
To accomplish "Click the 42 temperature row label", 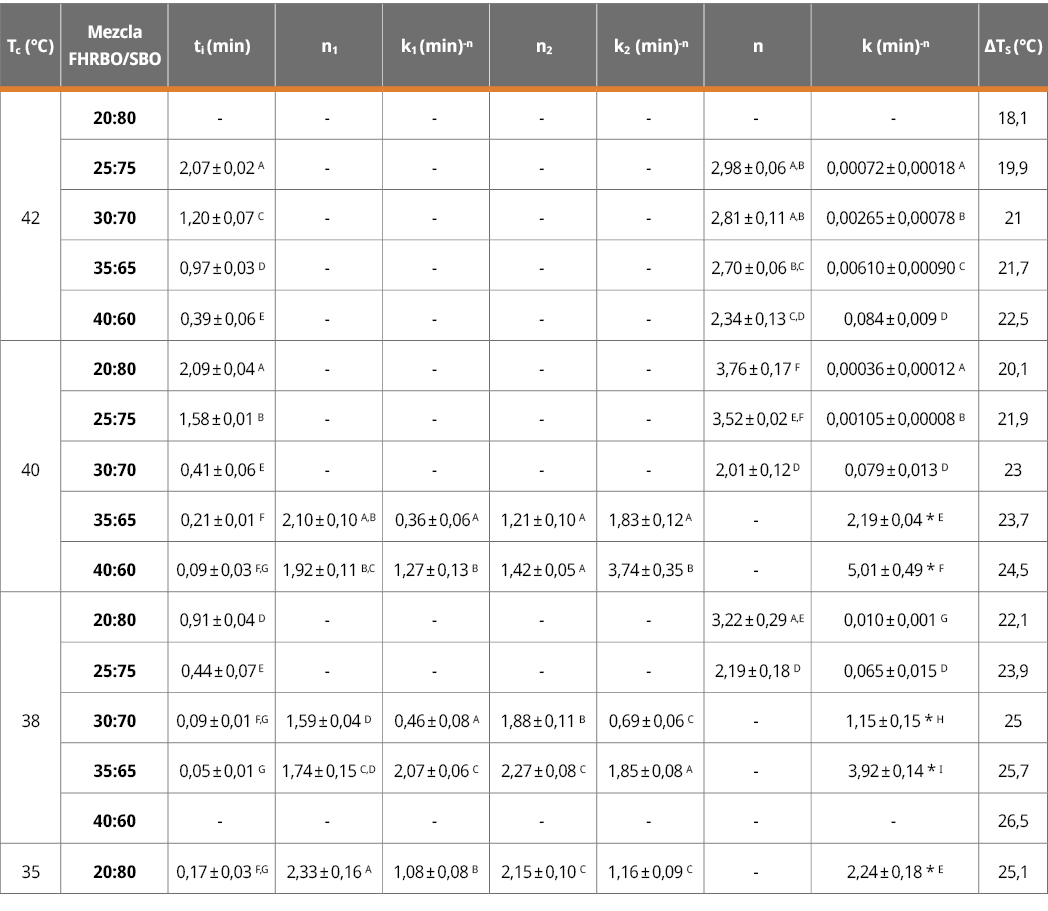I will pyautogui.click(x=30, y=219).
